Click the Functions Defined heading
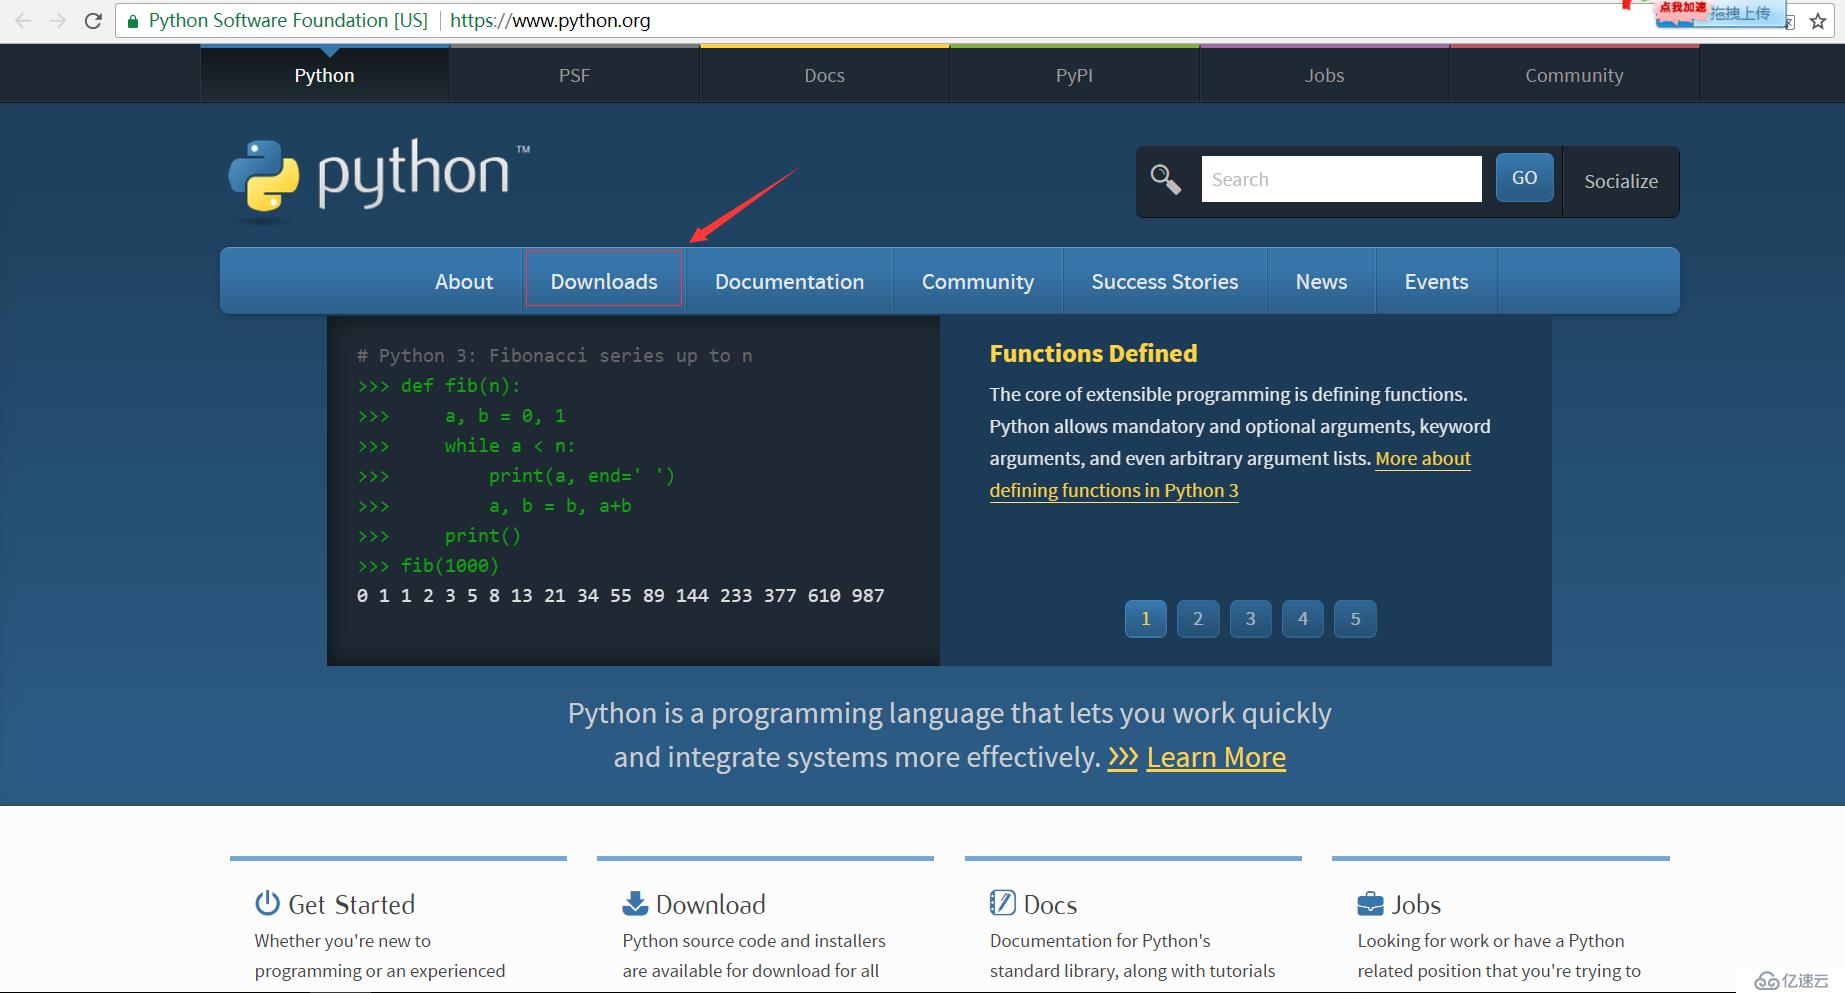Viewport: 1845px width, 993px height. tap(1093, 353)
